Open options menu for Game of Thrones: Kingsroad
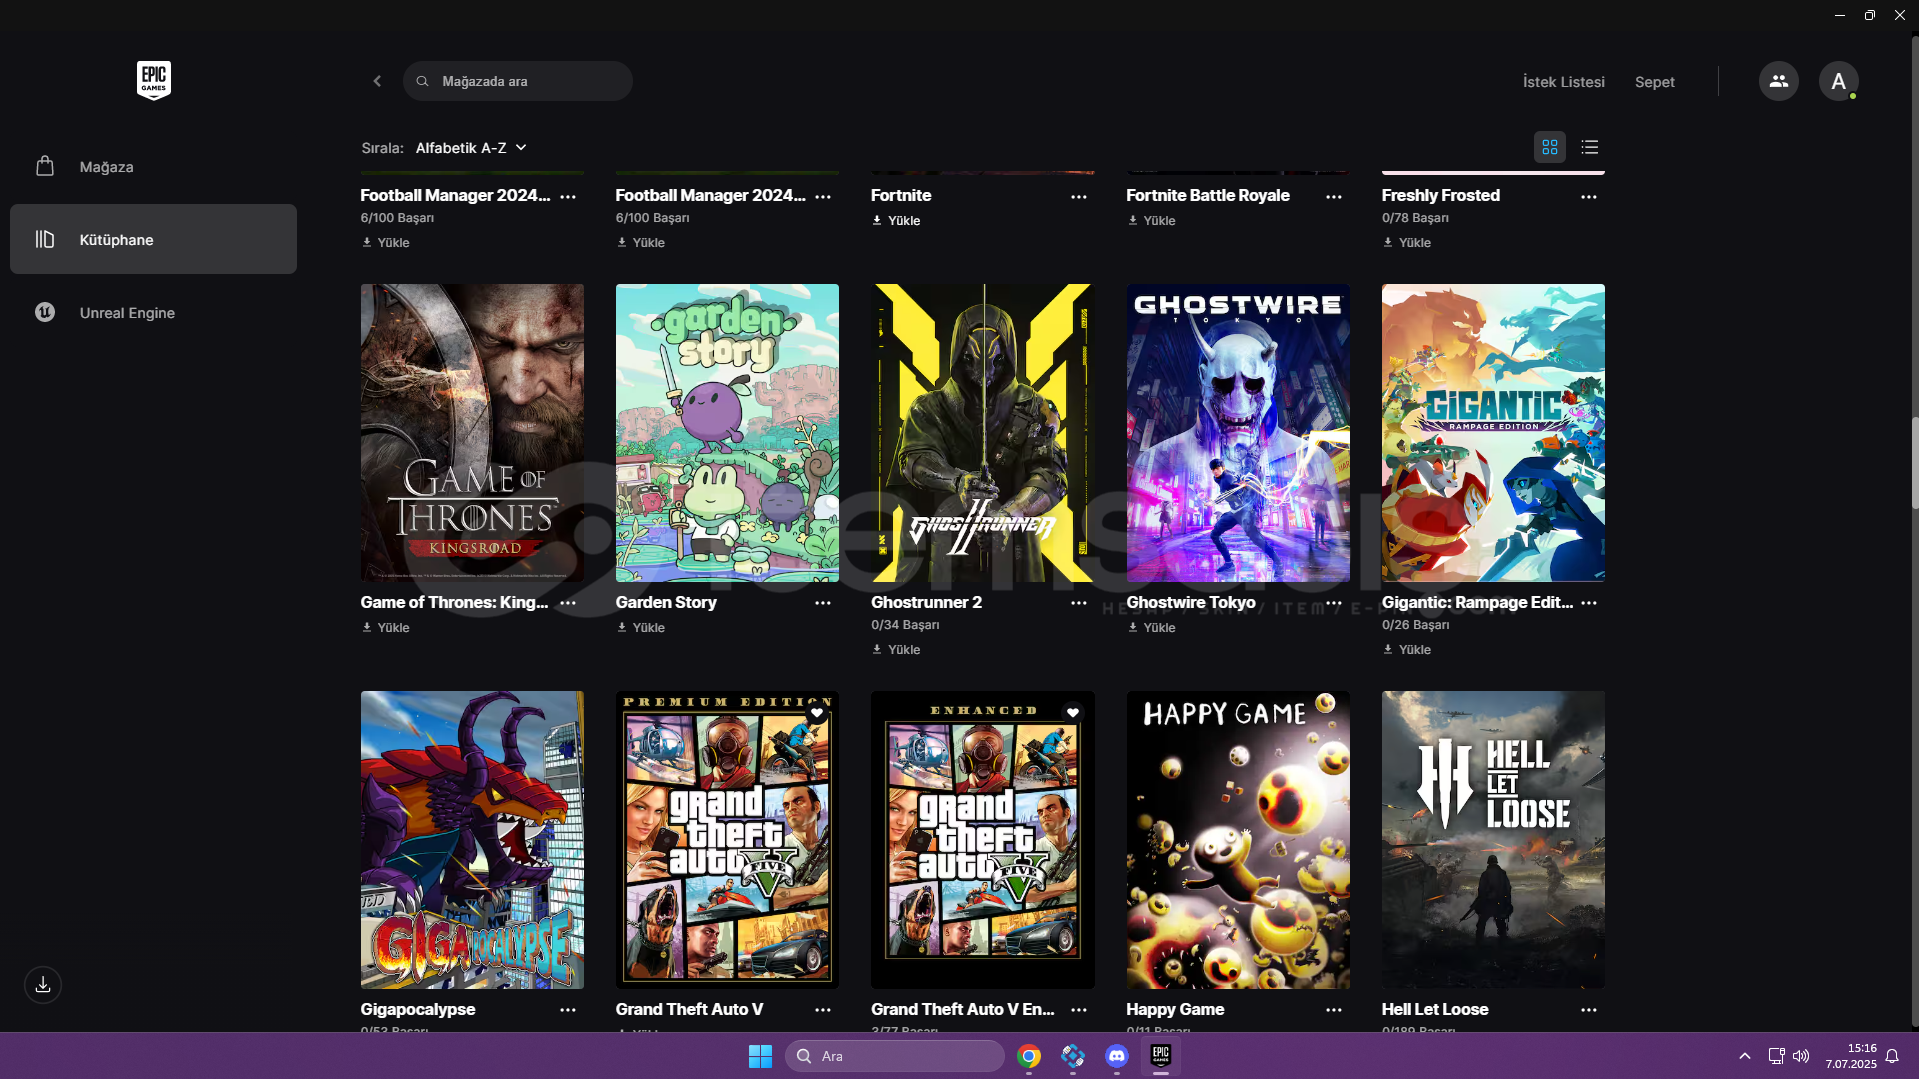The height and width of the screenshot is (1079, 1919). [x=568, y=603]
